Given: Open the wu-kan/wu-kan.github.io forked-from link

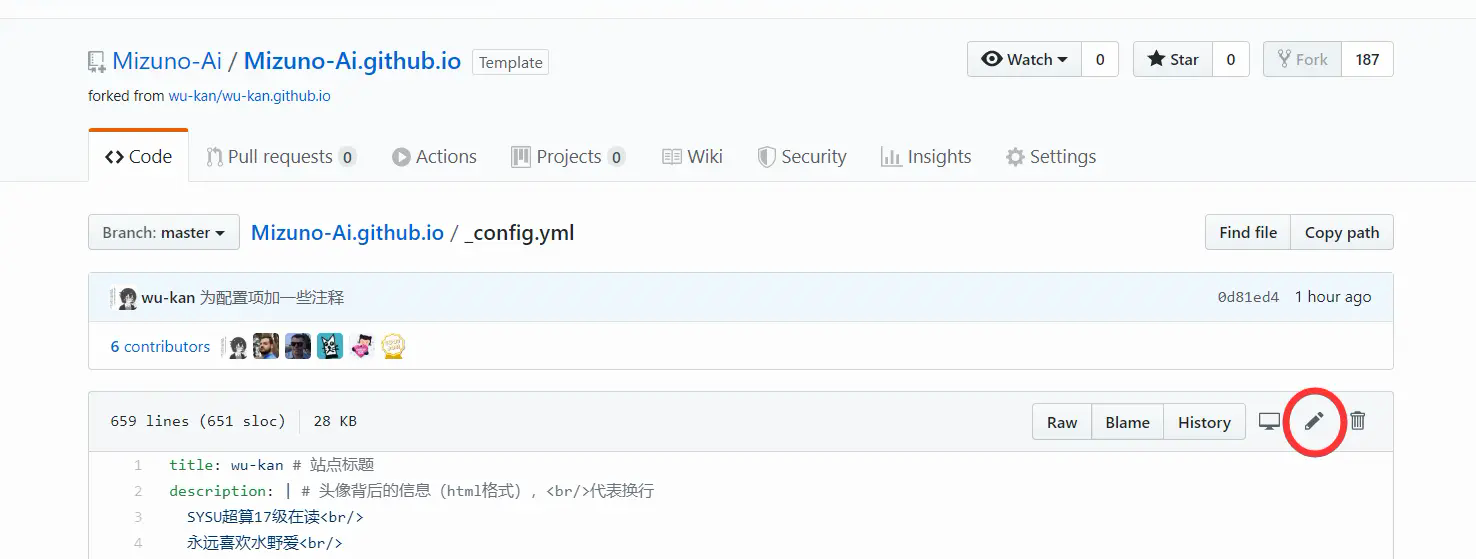Looking at the screenshot, I should pos(249,96).
